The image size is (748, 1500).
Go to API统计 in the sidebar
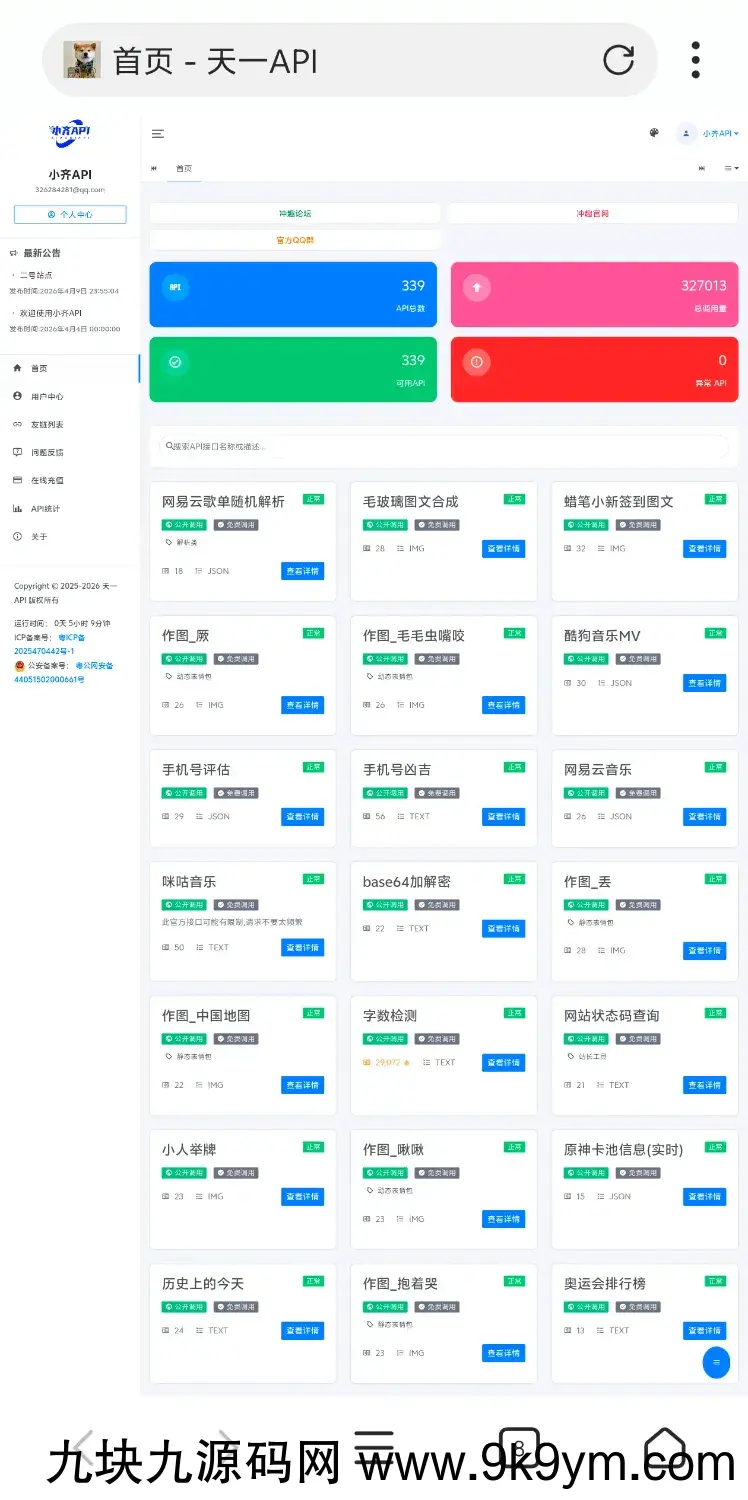coord(45,508)
